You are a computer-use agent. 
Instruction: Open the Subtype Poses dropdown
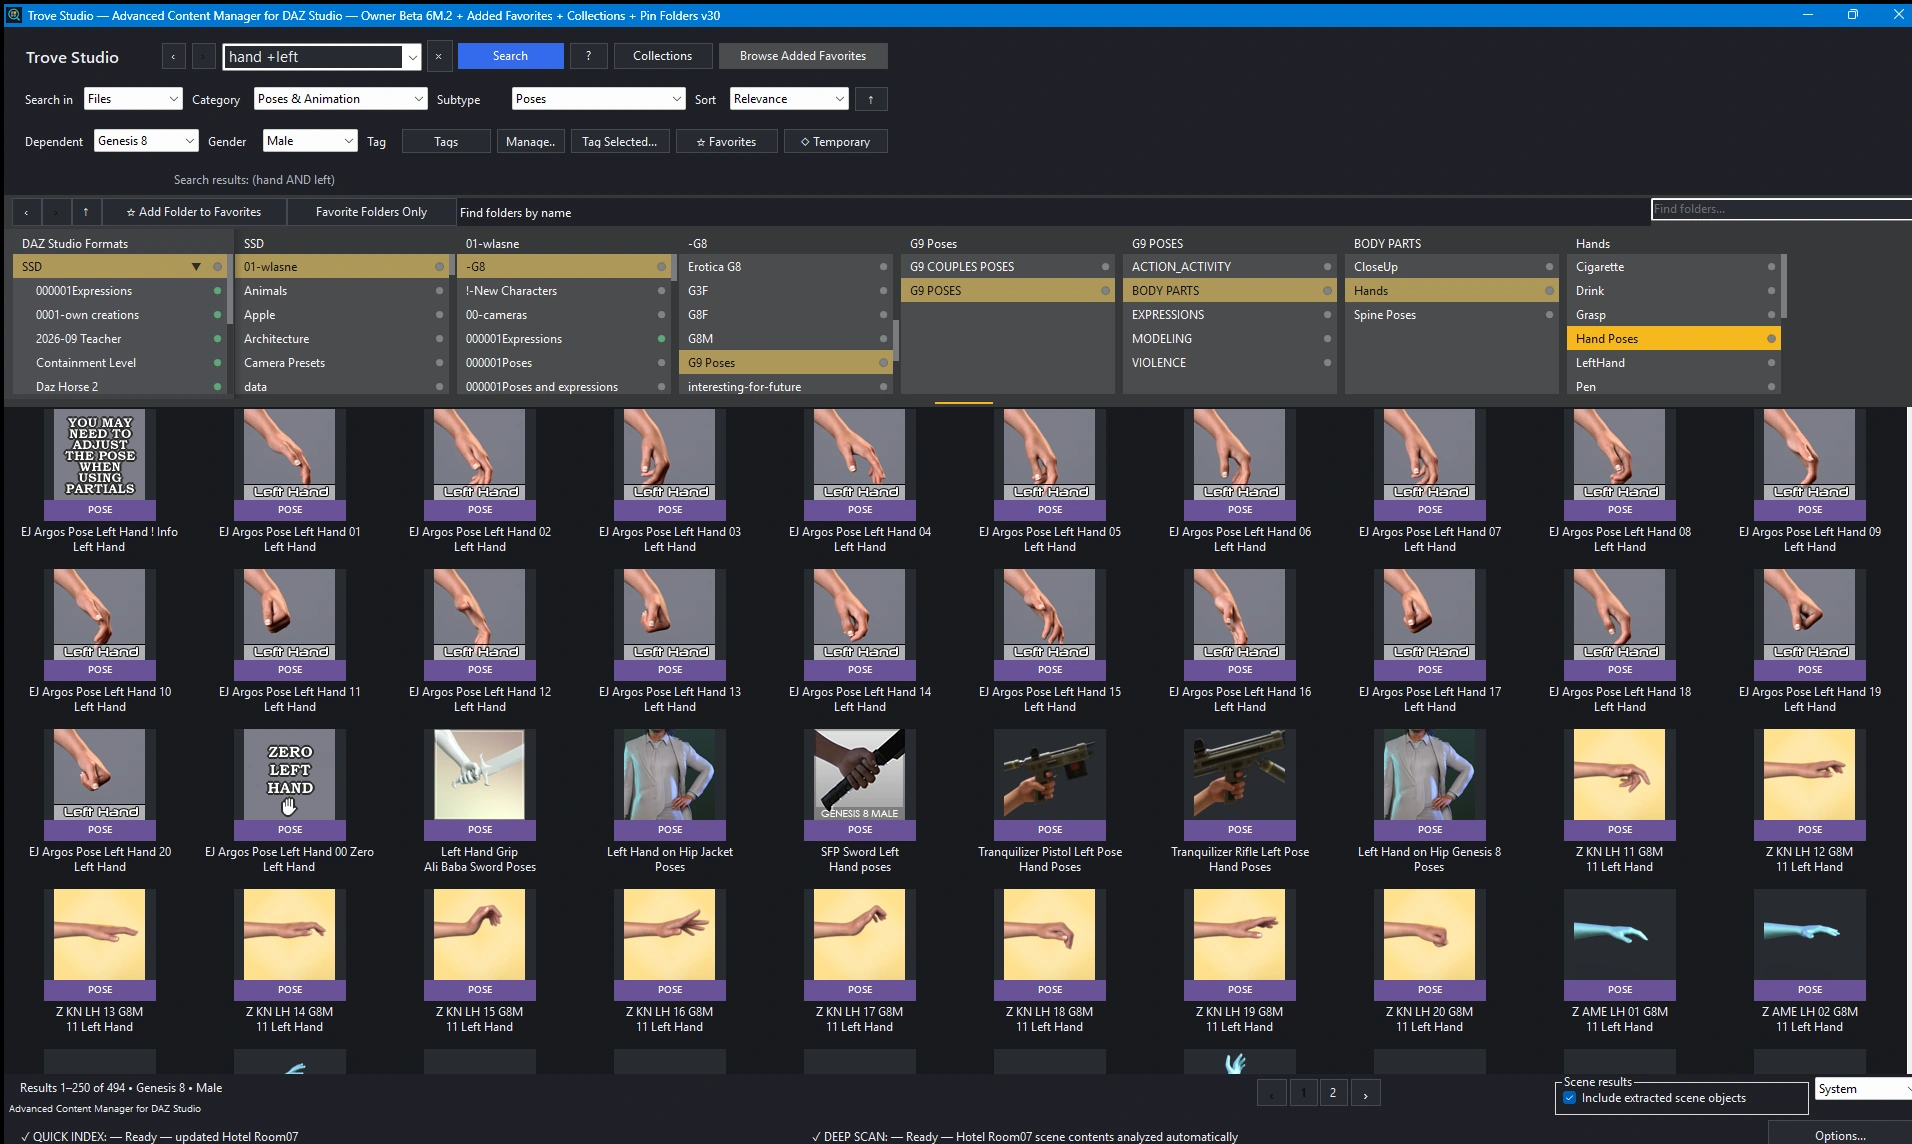coord(598,99)
